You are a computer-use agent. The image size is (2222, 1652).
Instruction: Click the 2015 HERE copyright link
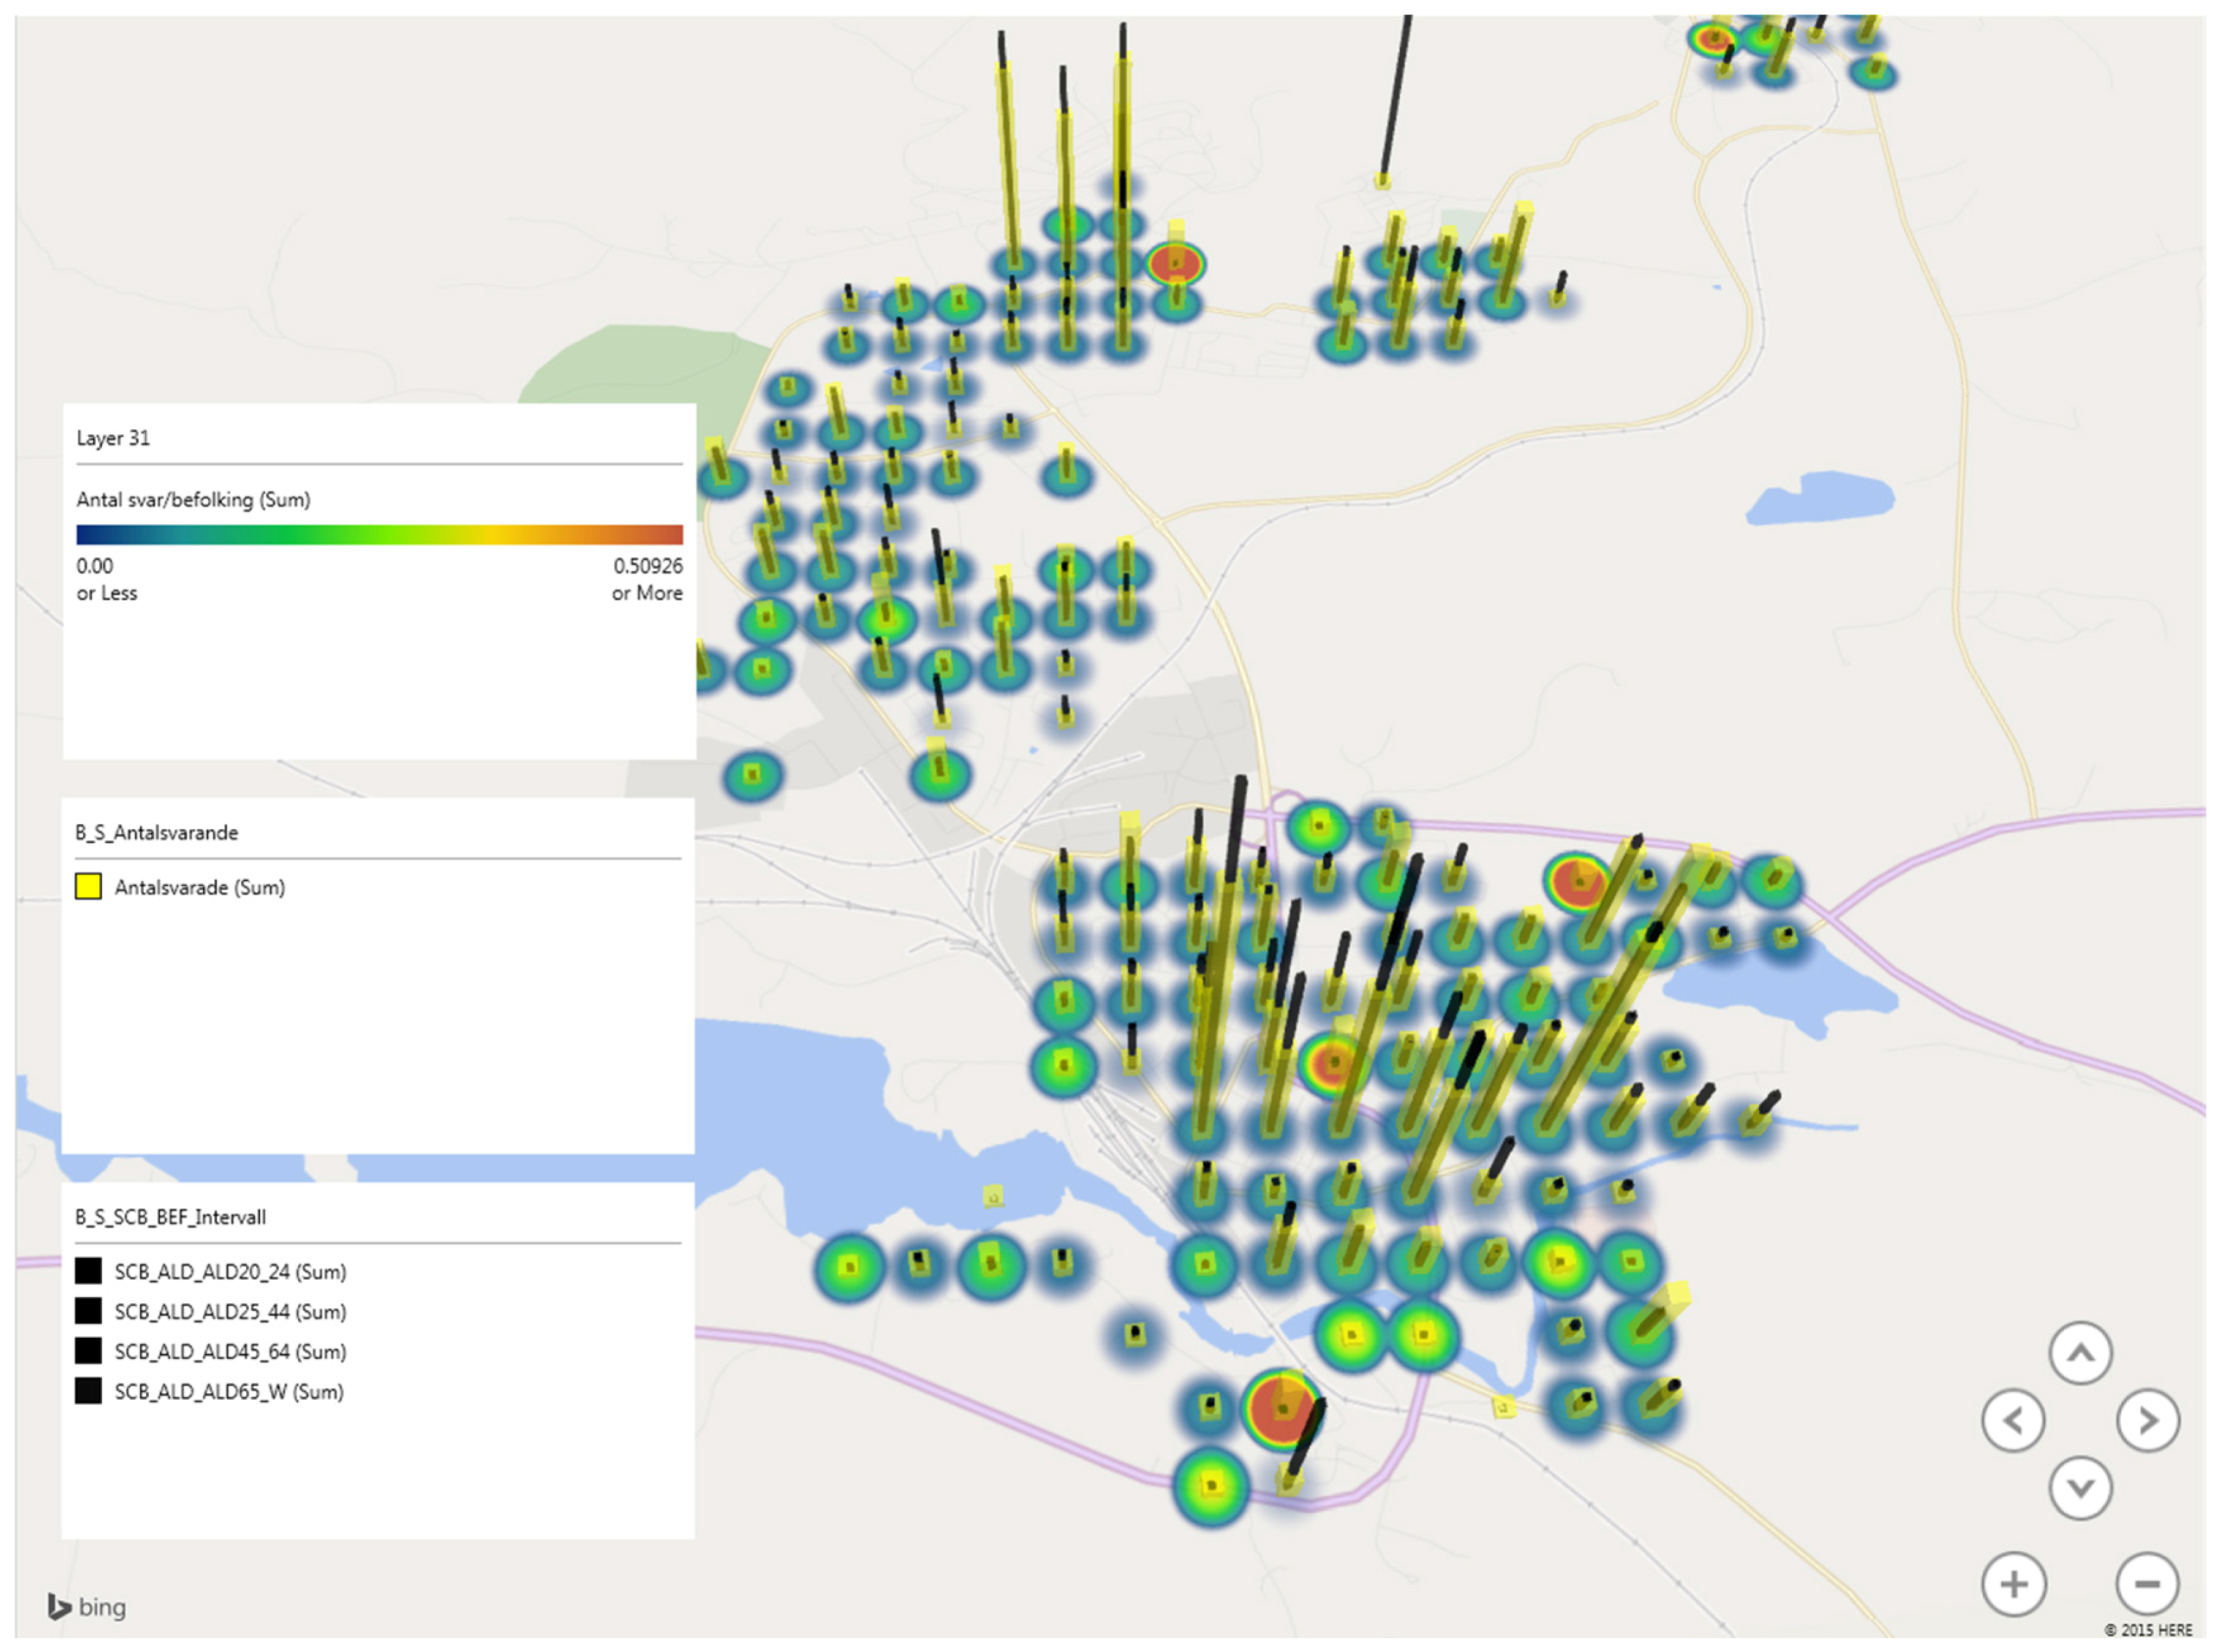(2148, 1629)
